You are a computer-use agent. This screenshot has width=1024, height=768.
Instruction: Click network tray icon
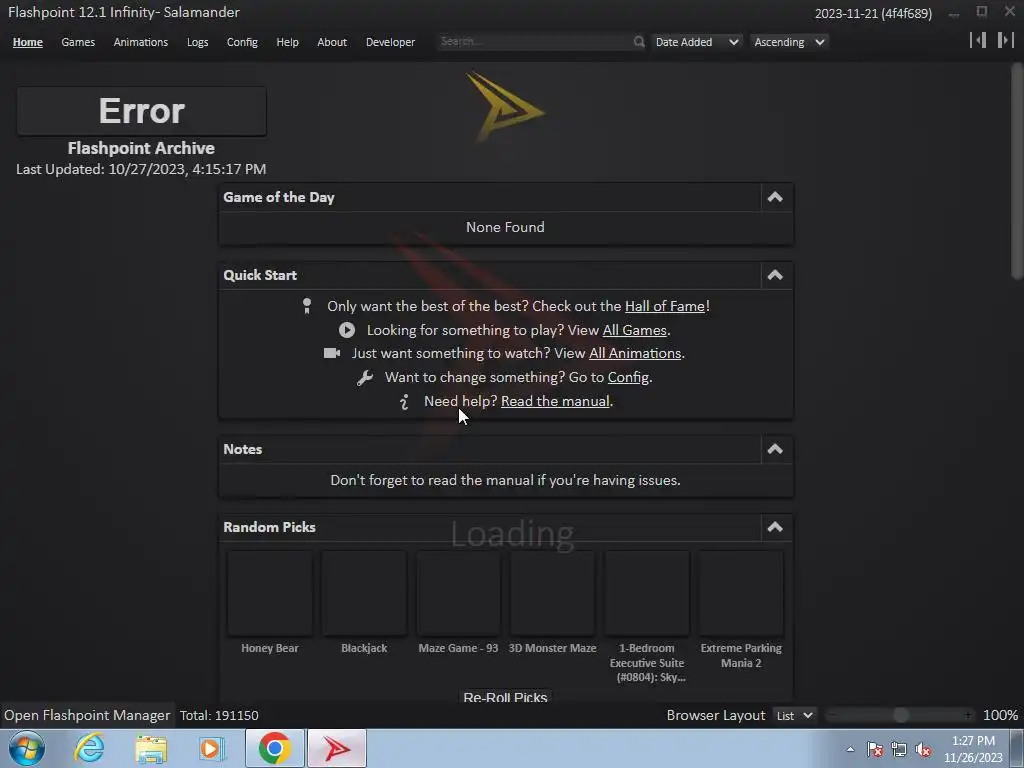pos(899,749)
